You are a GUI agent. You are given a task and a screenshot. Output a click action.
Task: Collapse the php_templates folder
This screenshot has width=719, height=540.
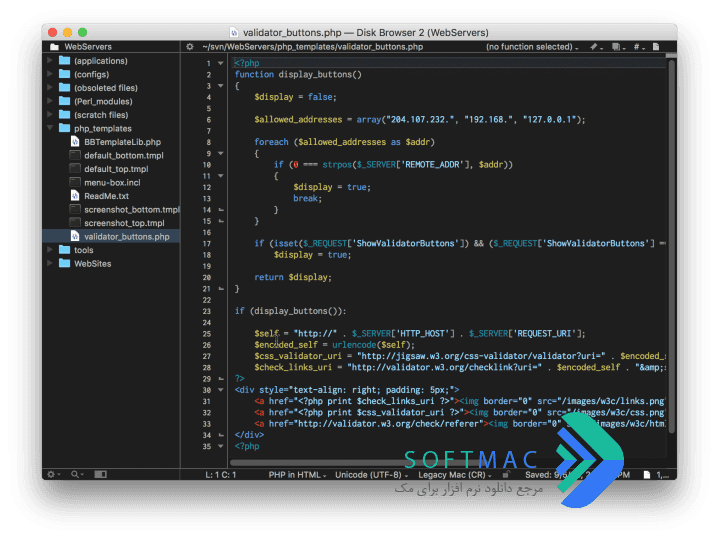[x=50, y=128]
